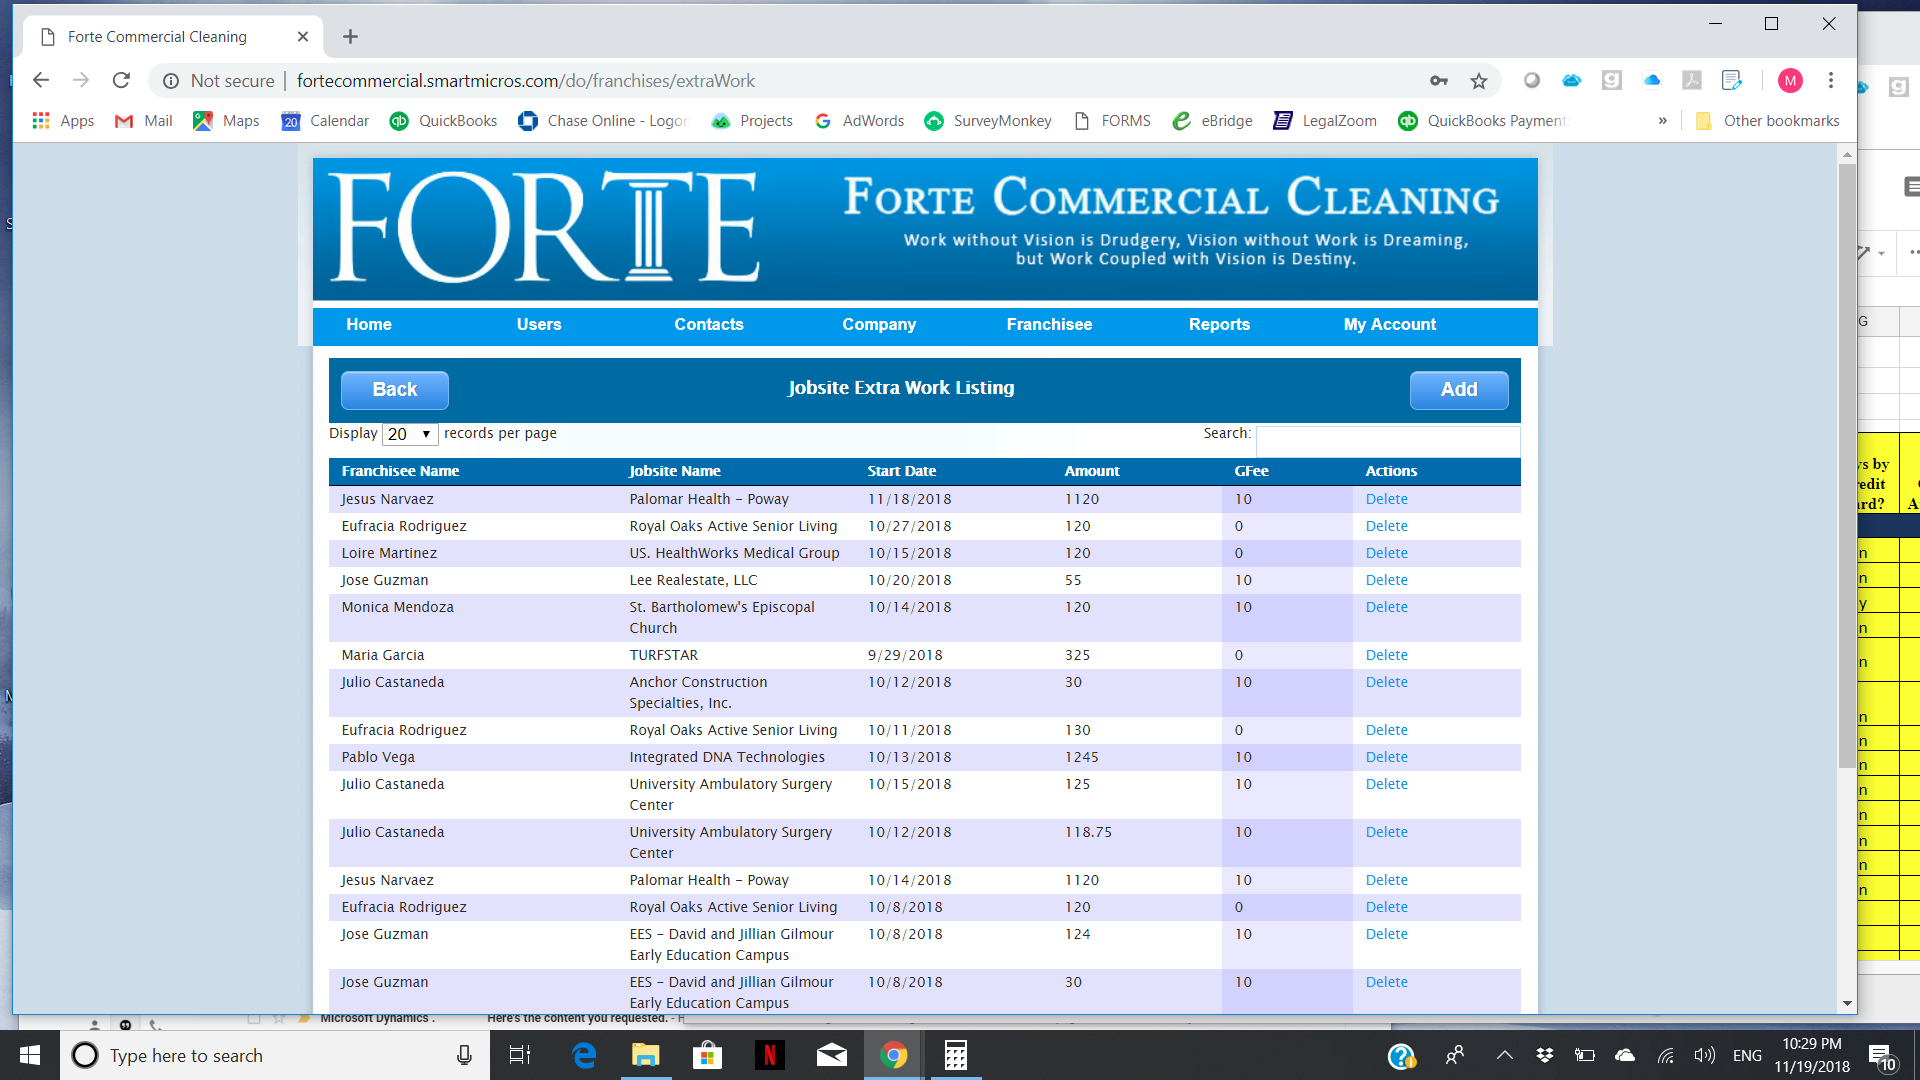Select the Forte Commercial Cleaning tab

[x=170, y=37]
